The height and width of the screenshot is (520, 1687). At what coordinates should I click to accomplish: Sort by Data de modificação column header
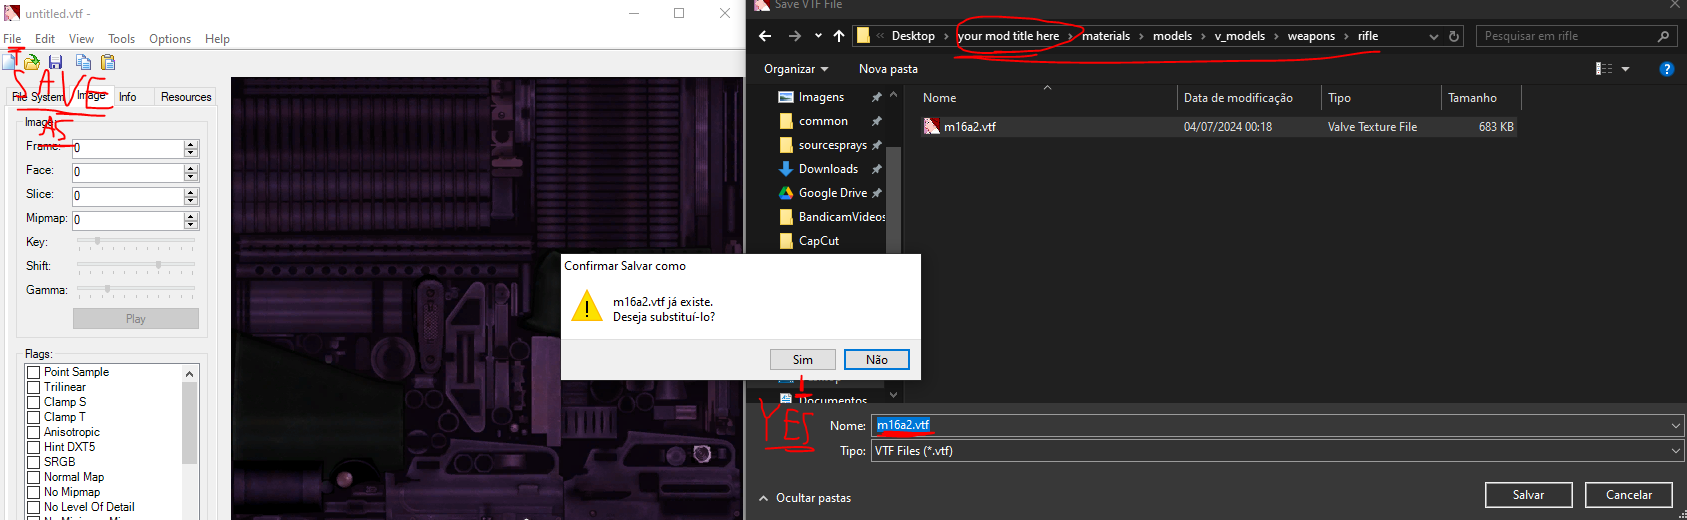point(1238,98)
